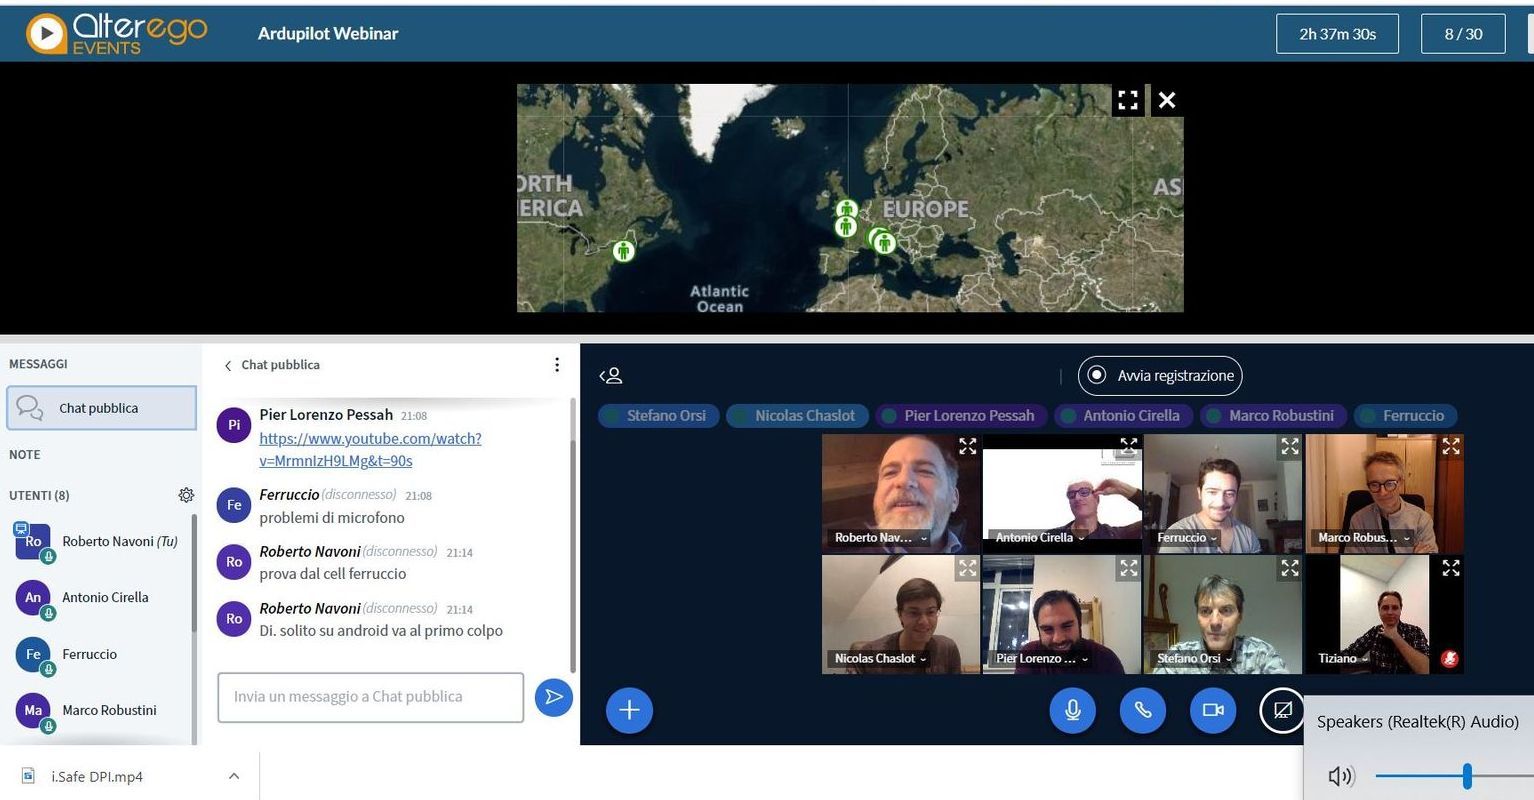Click the green marker over North America
The width and height of the screenshot is (1534, 800).
(623, 250)
